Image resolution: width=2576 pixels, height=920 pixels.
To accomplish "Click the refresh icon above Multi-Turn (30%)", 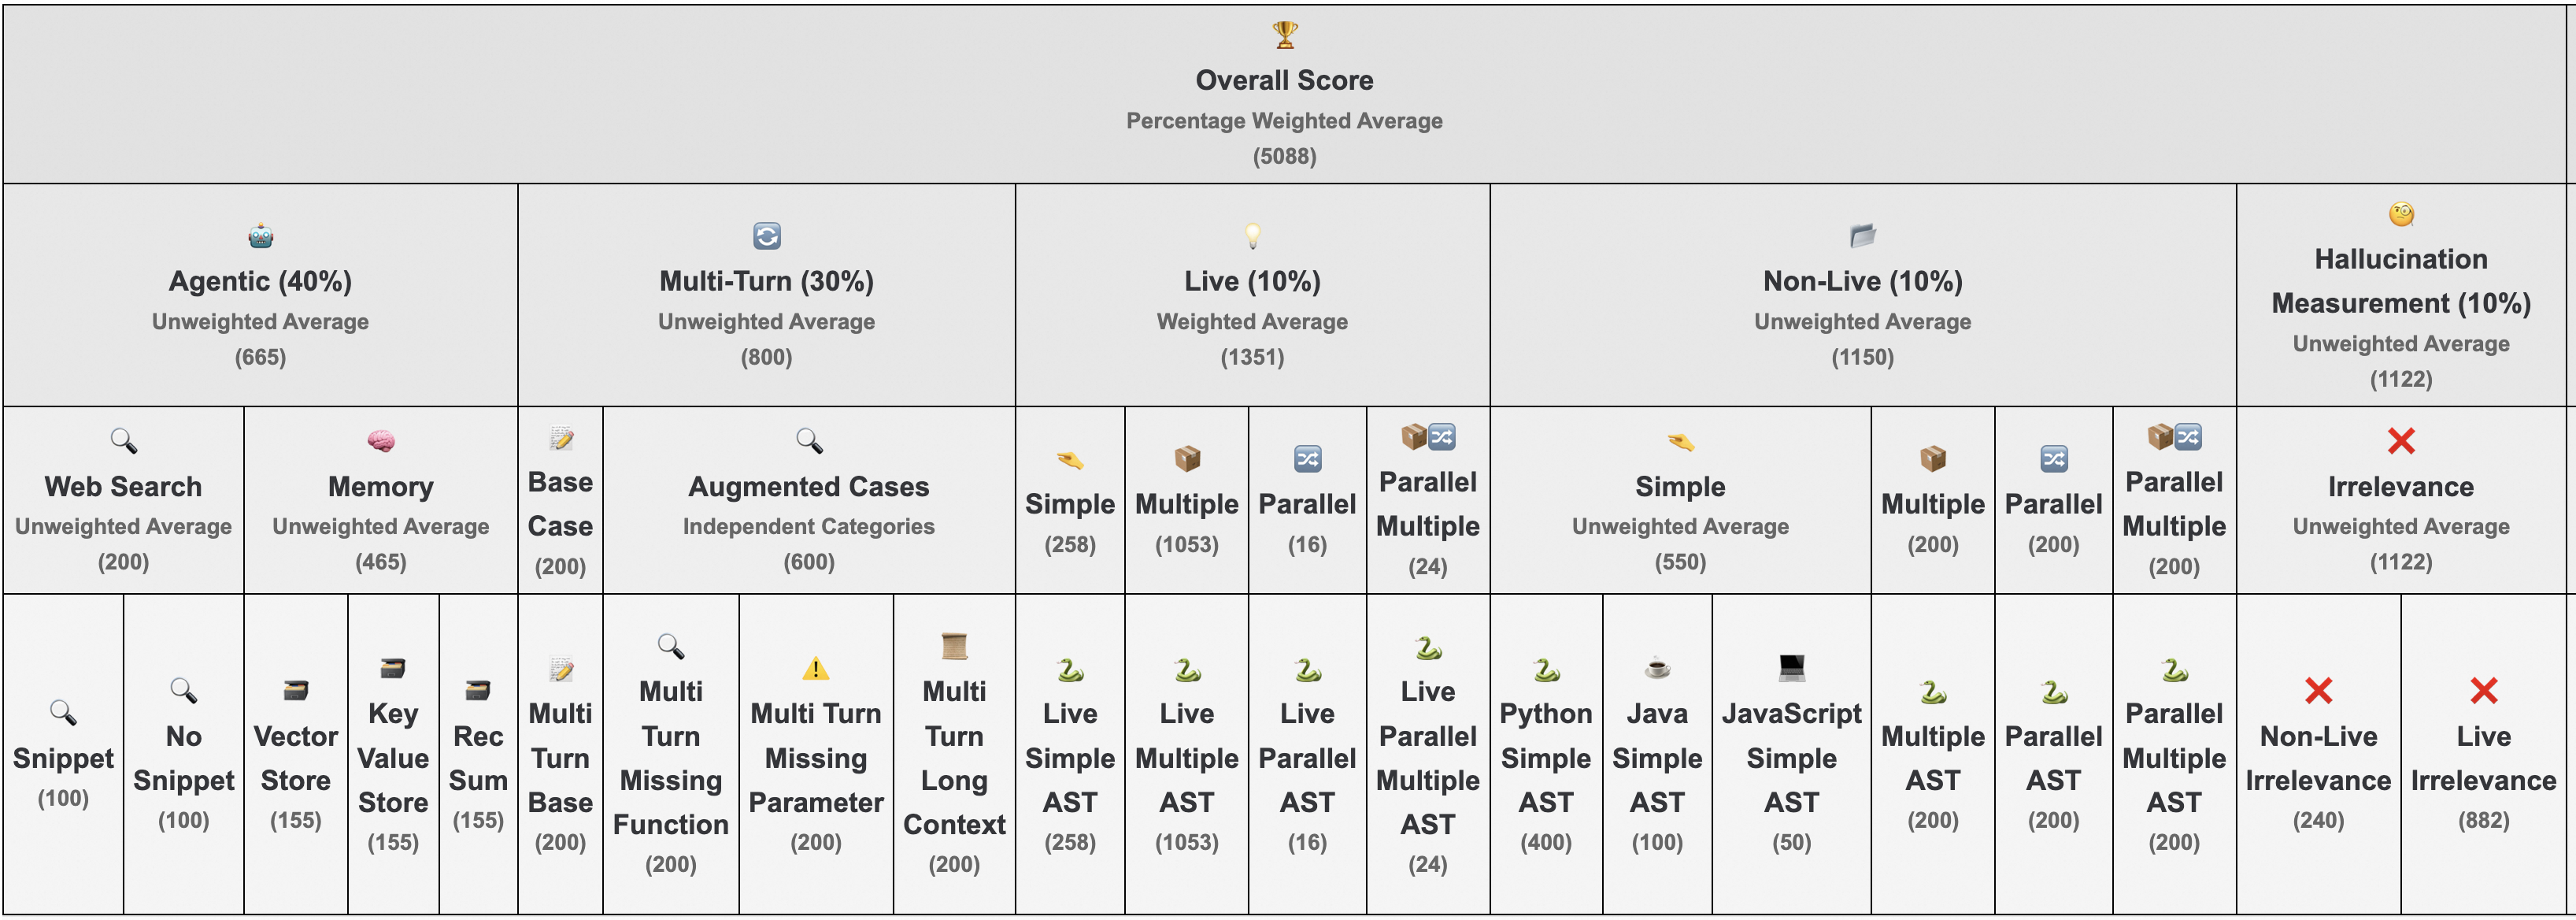I will [766, 236].
